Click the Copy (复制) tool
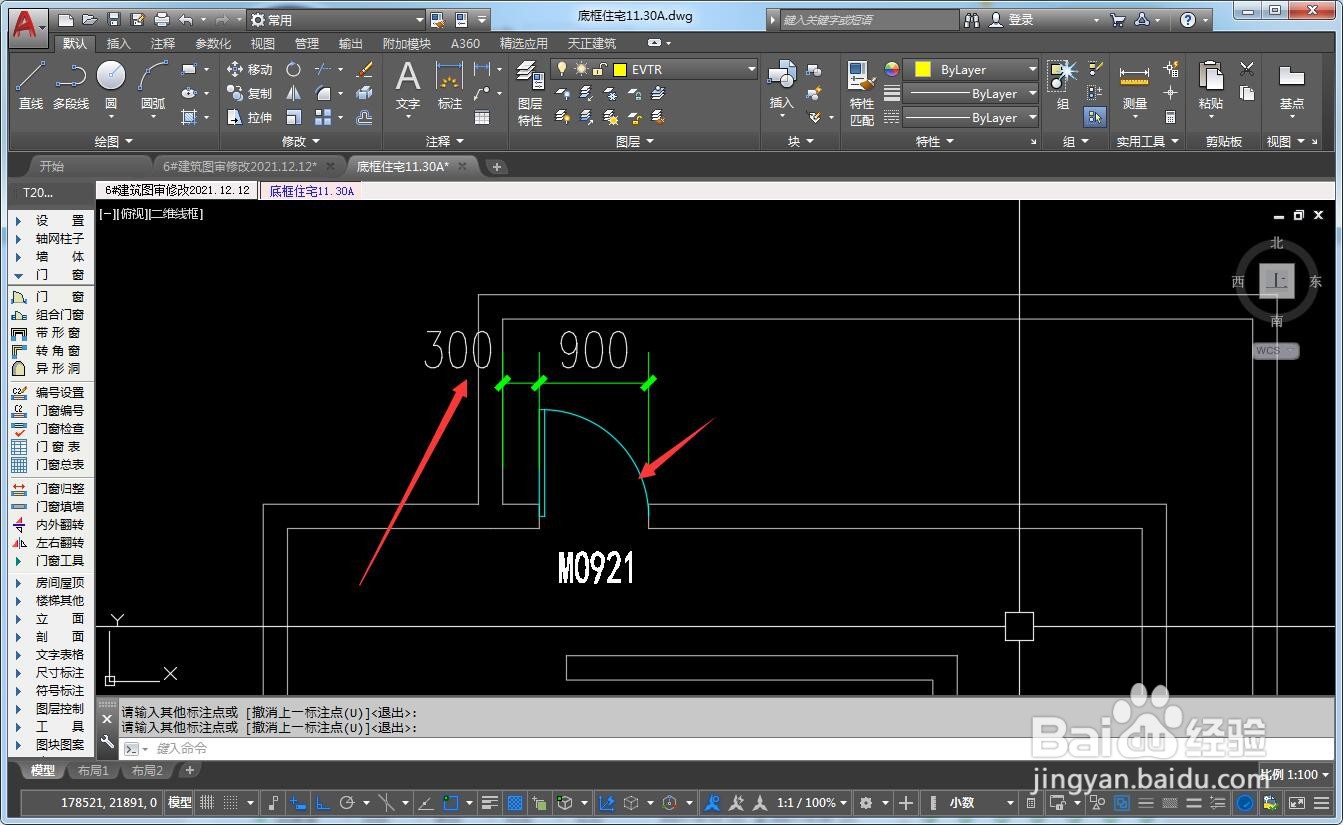 click(x=249, y=93)
